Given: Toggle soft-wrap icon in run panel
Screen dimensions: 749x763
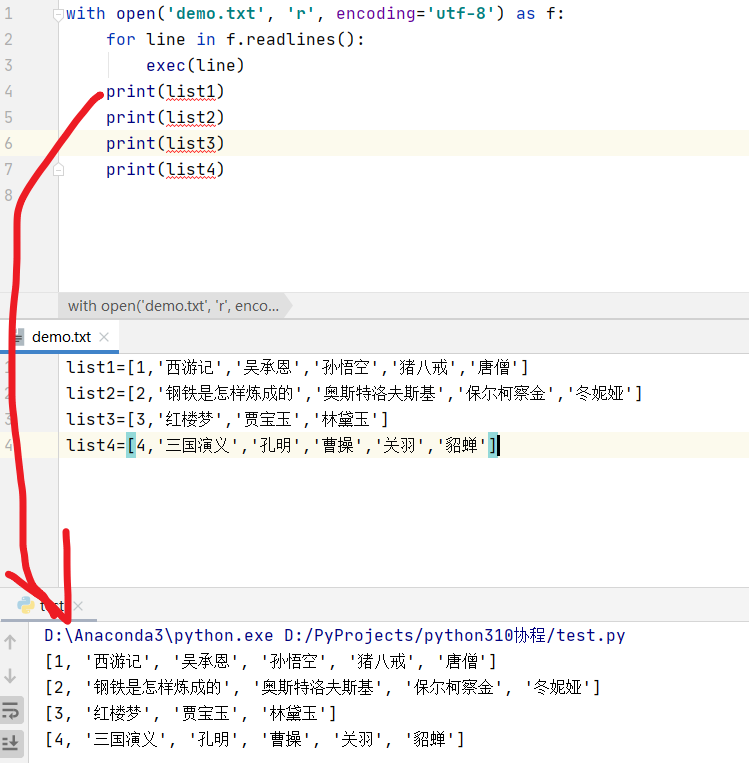Looking at the screenshot, I should 10,711.
